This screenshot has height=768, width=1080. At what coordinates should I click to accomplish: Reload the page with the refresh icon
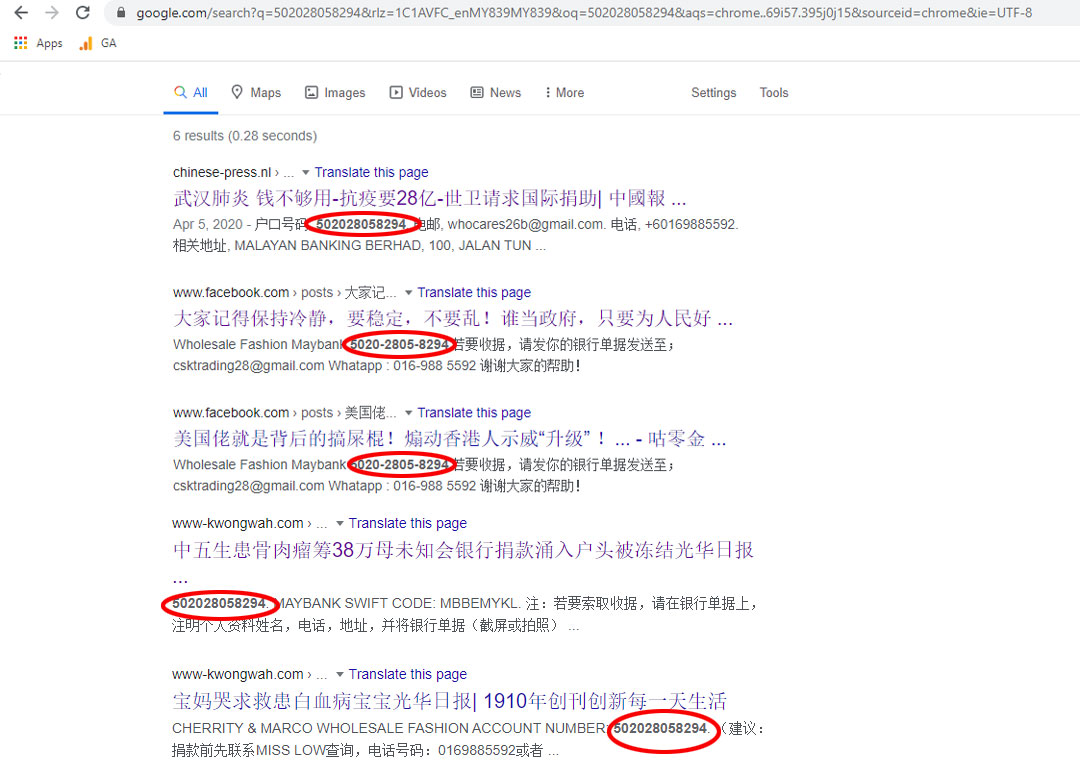point(83,12)
